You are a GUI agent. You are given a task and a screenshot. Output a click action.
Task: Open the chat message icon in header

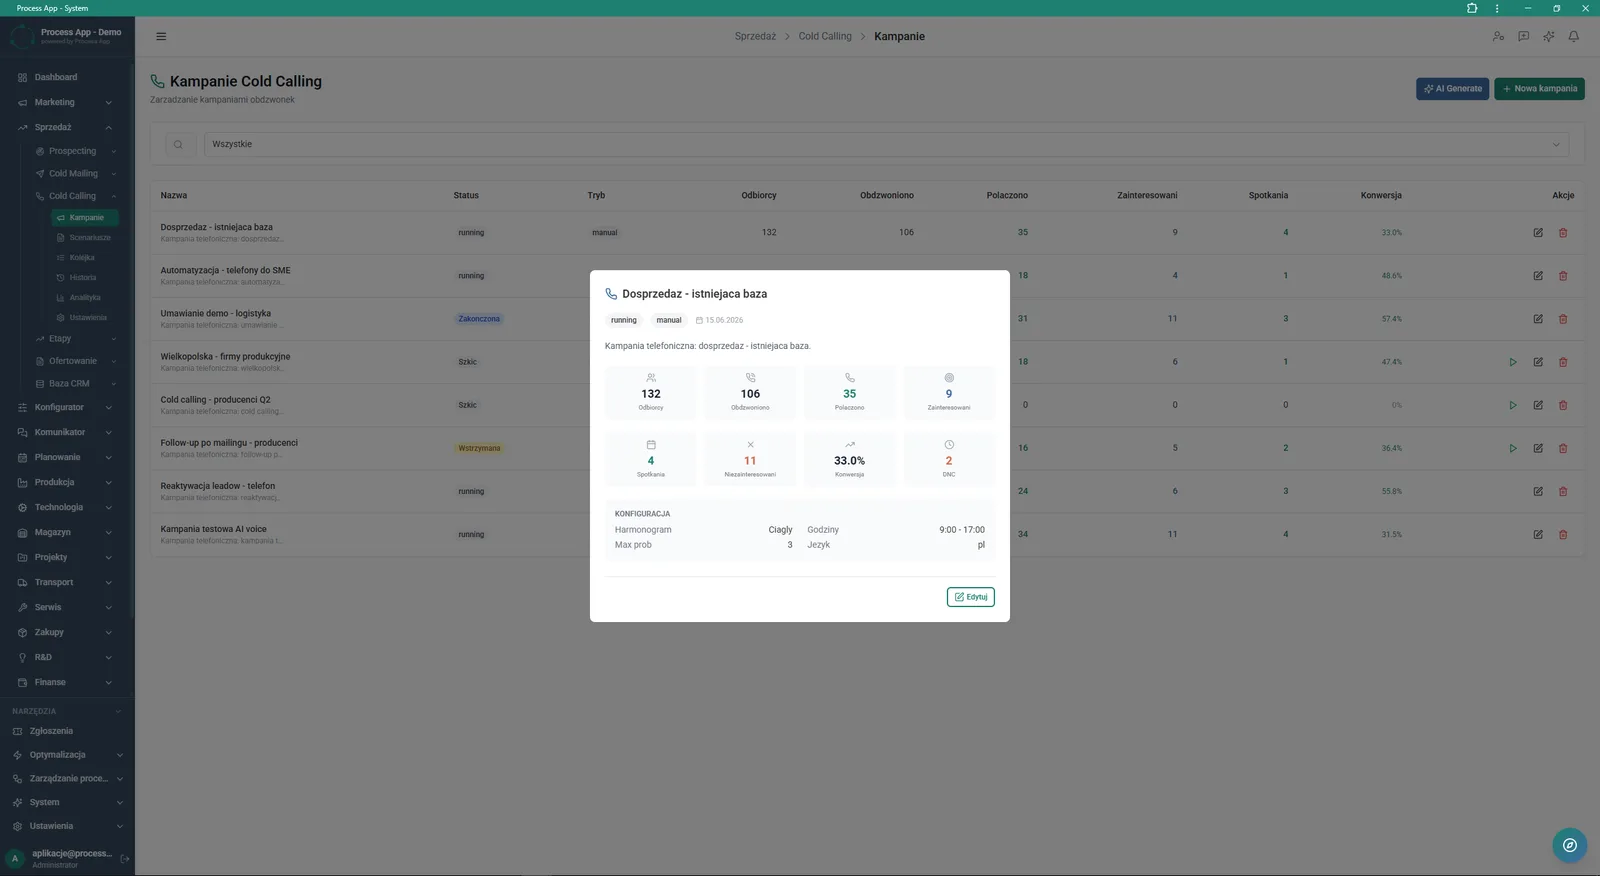1523,36
